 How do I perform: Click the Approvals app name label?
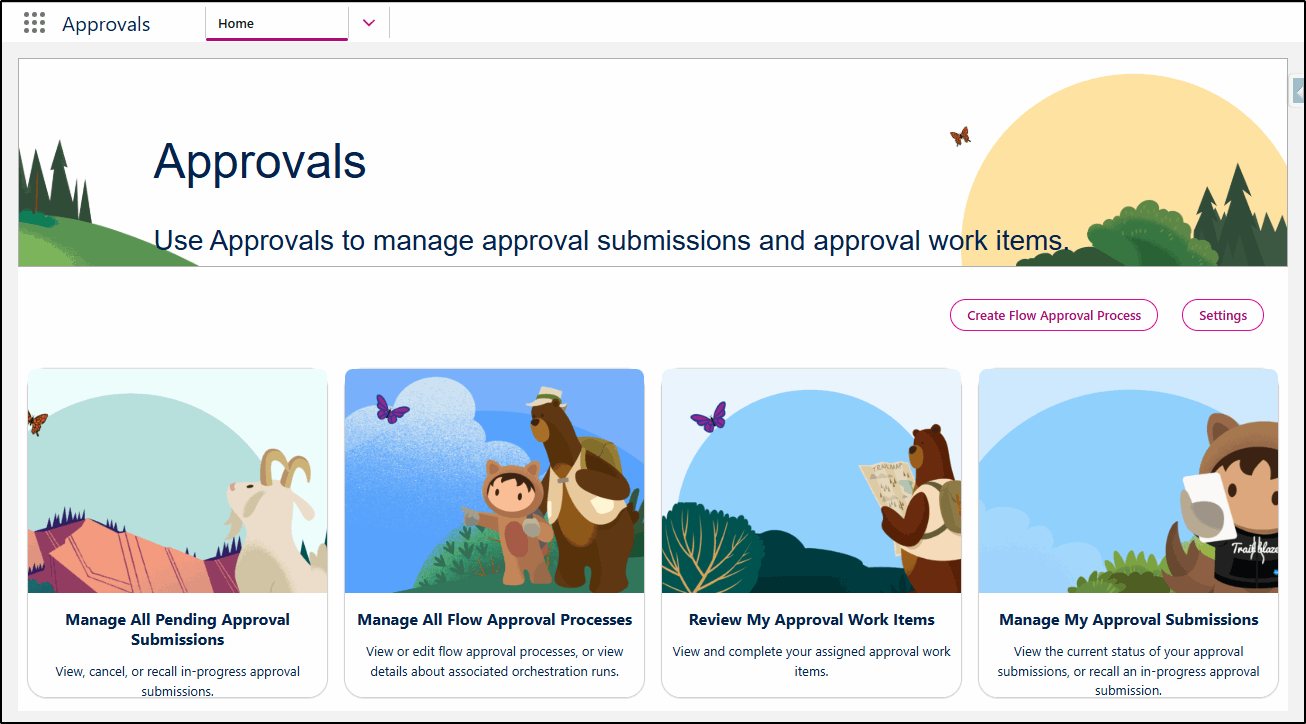[x=106, y=24]
